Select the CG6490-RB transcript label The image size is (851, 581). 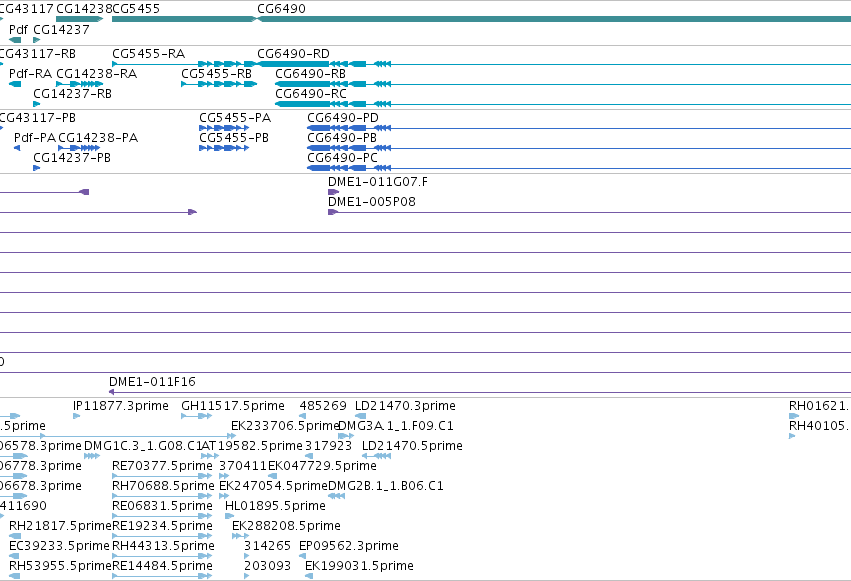coord(310,74)
